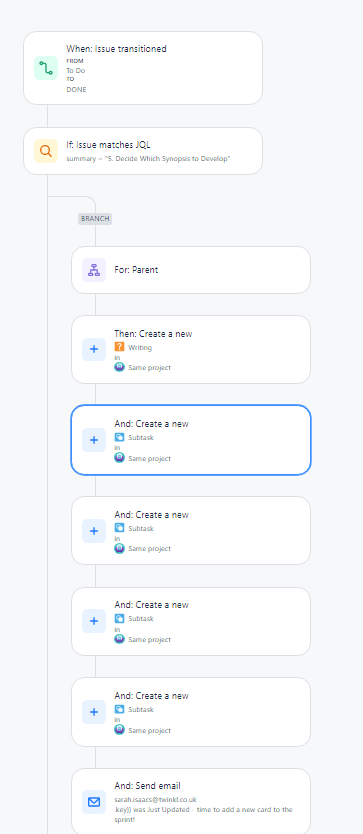Open the If: Issue matches JQL condition

(143, 151)
